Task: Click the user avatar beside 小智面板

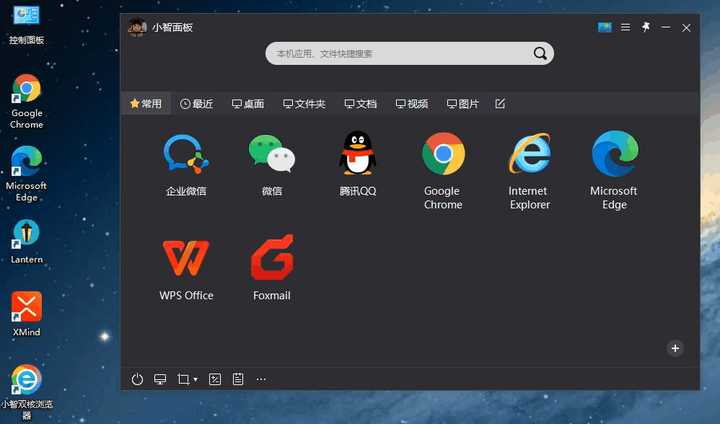Action: [x=137, y=27]
